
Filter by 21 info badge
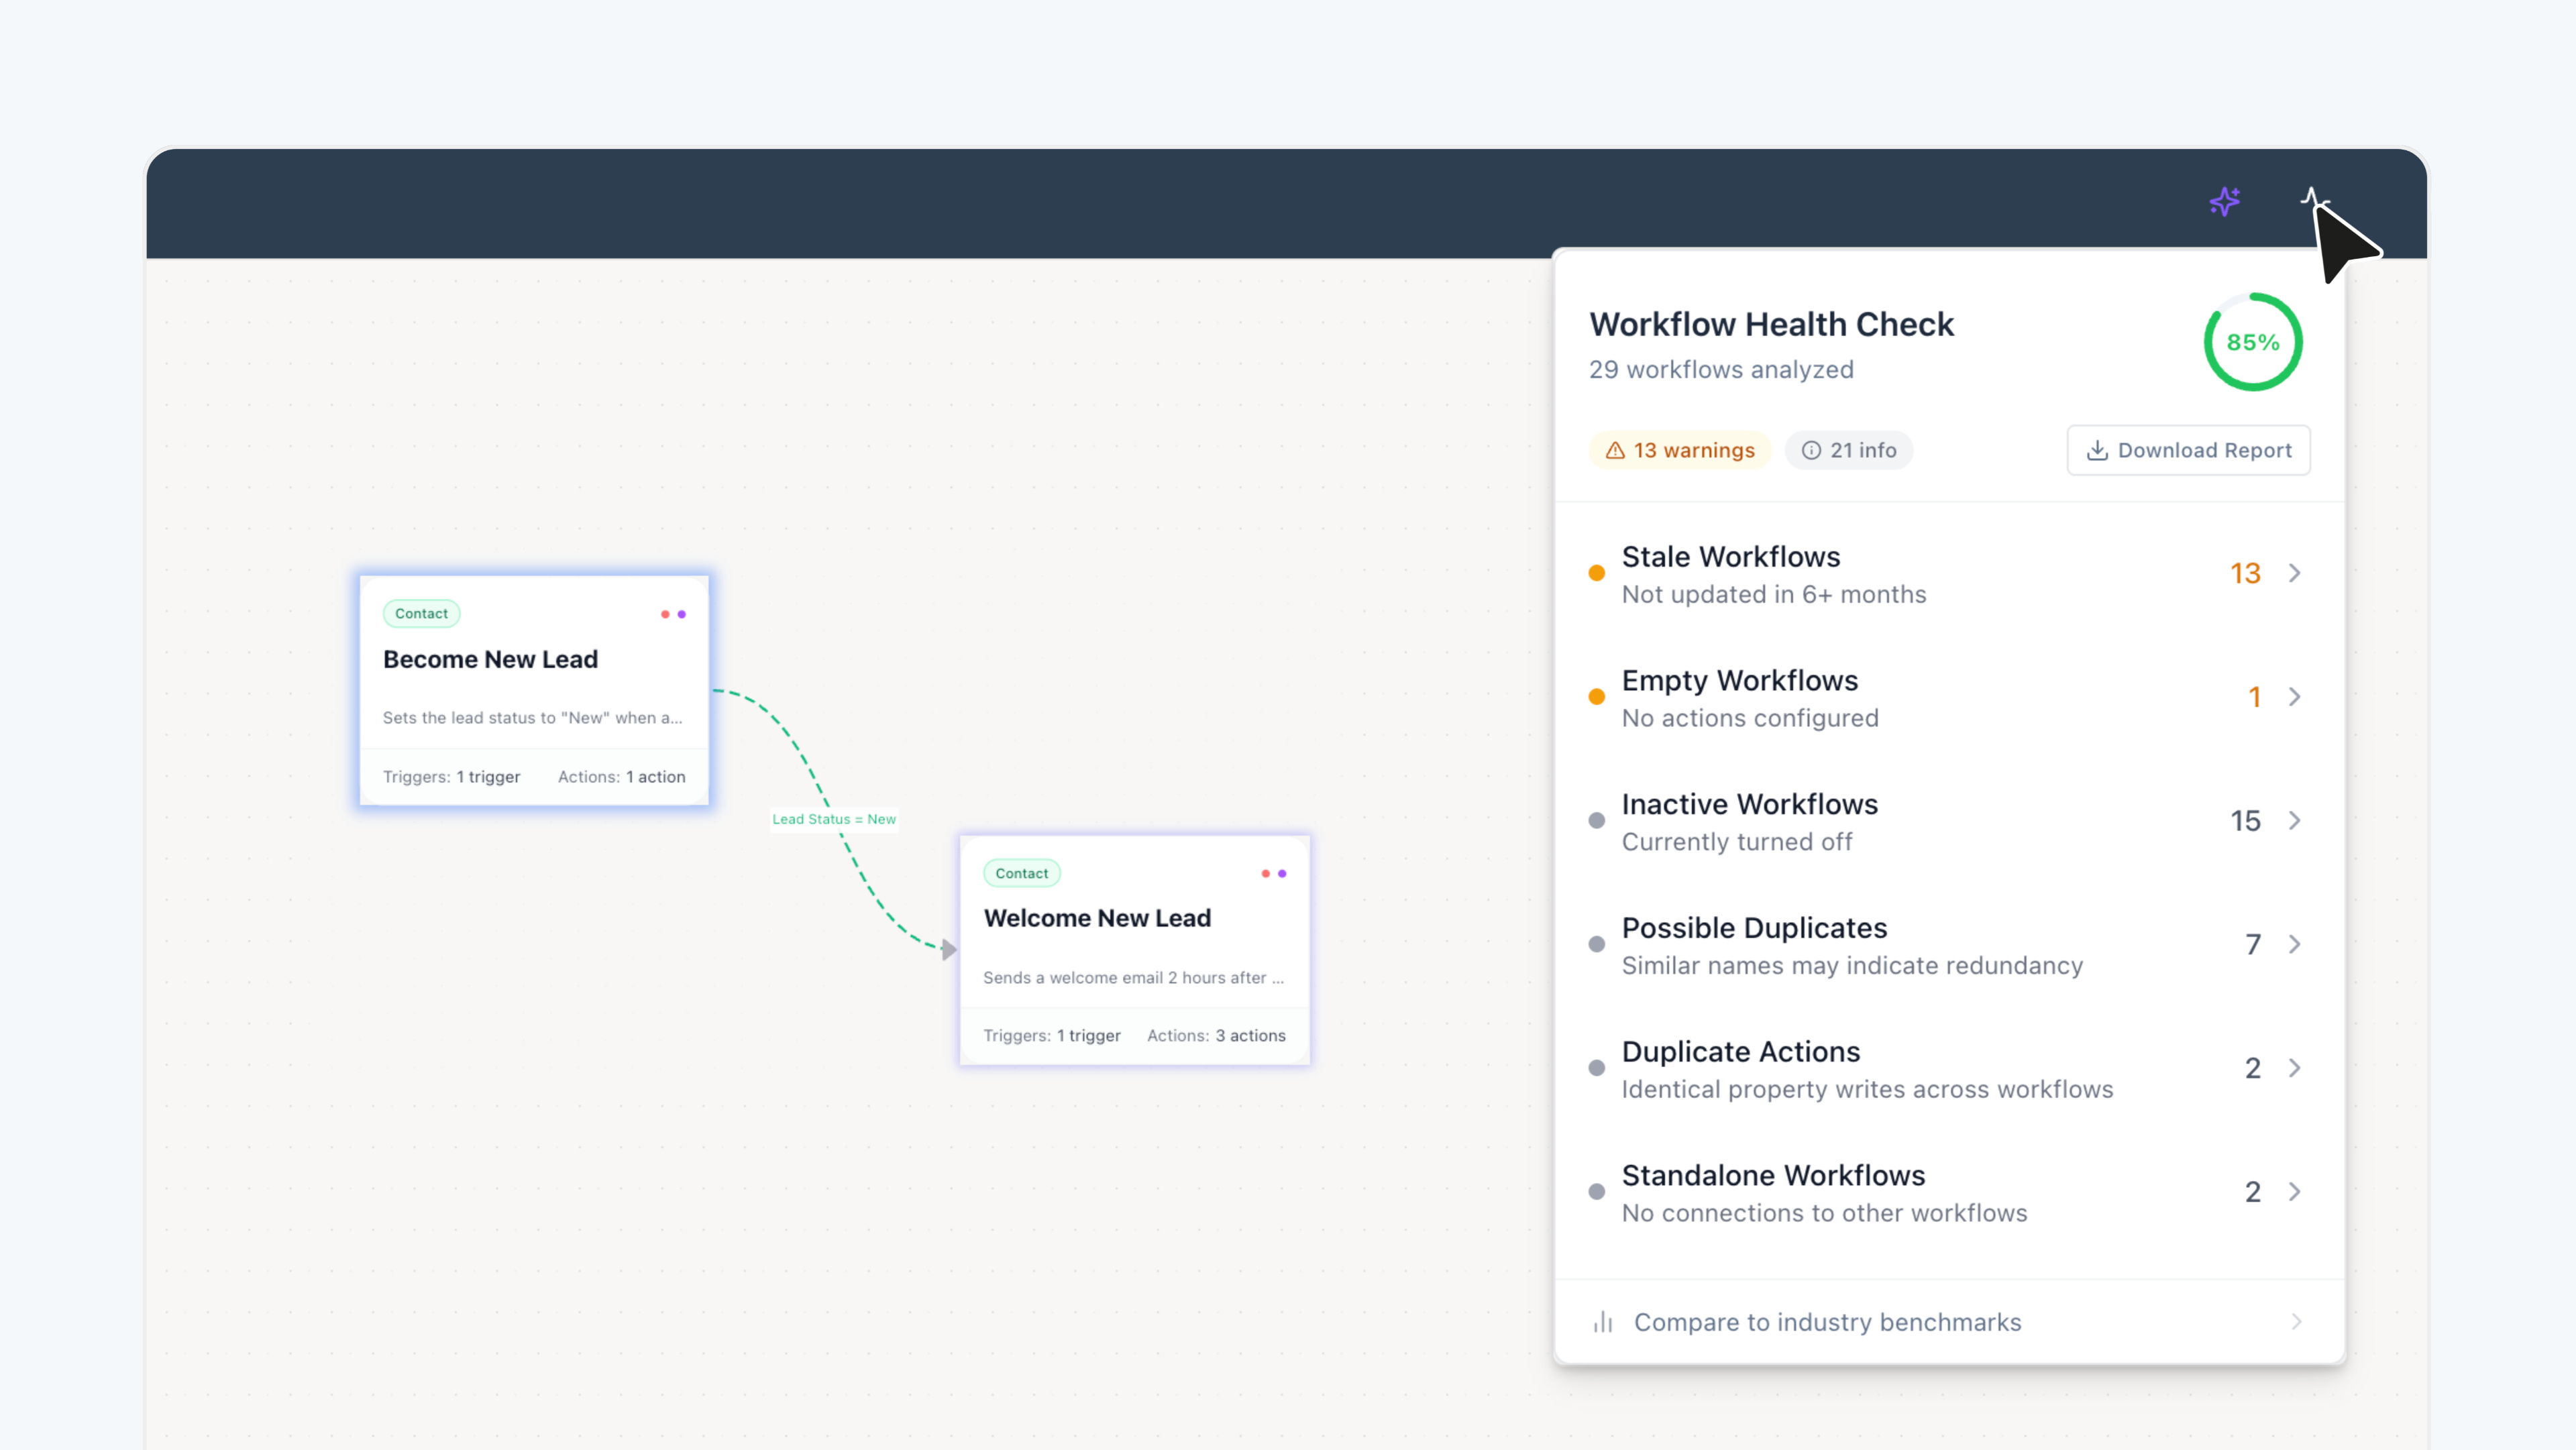click(x=1849, y=450)
